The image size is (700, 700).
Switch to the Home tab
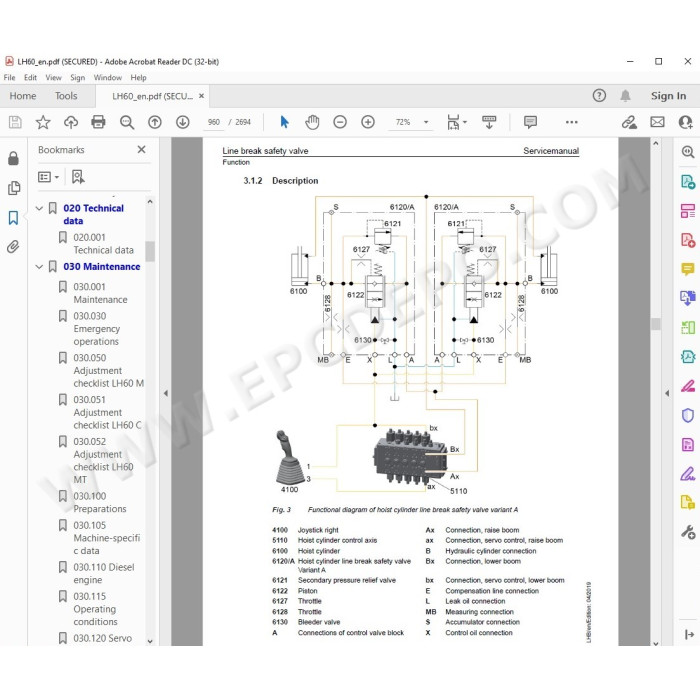click(x=23, y=96)
